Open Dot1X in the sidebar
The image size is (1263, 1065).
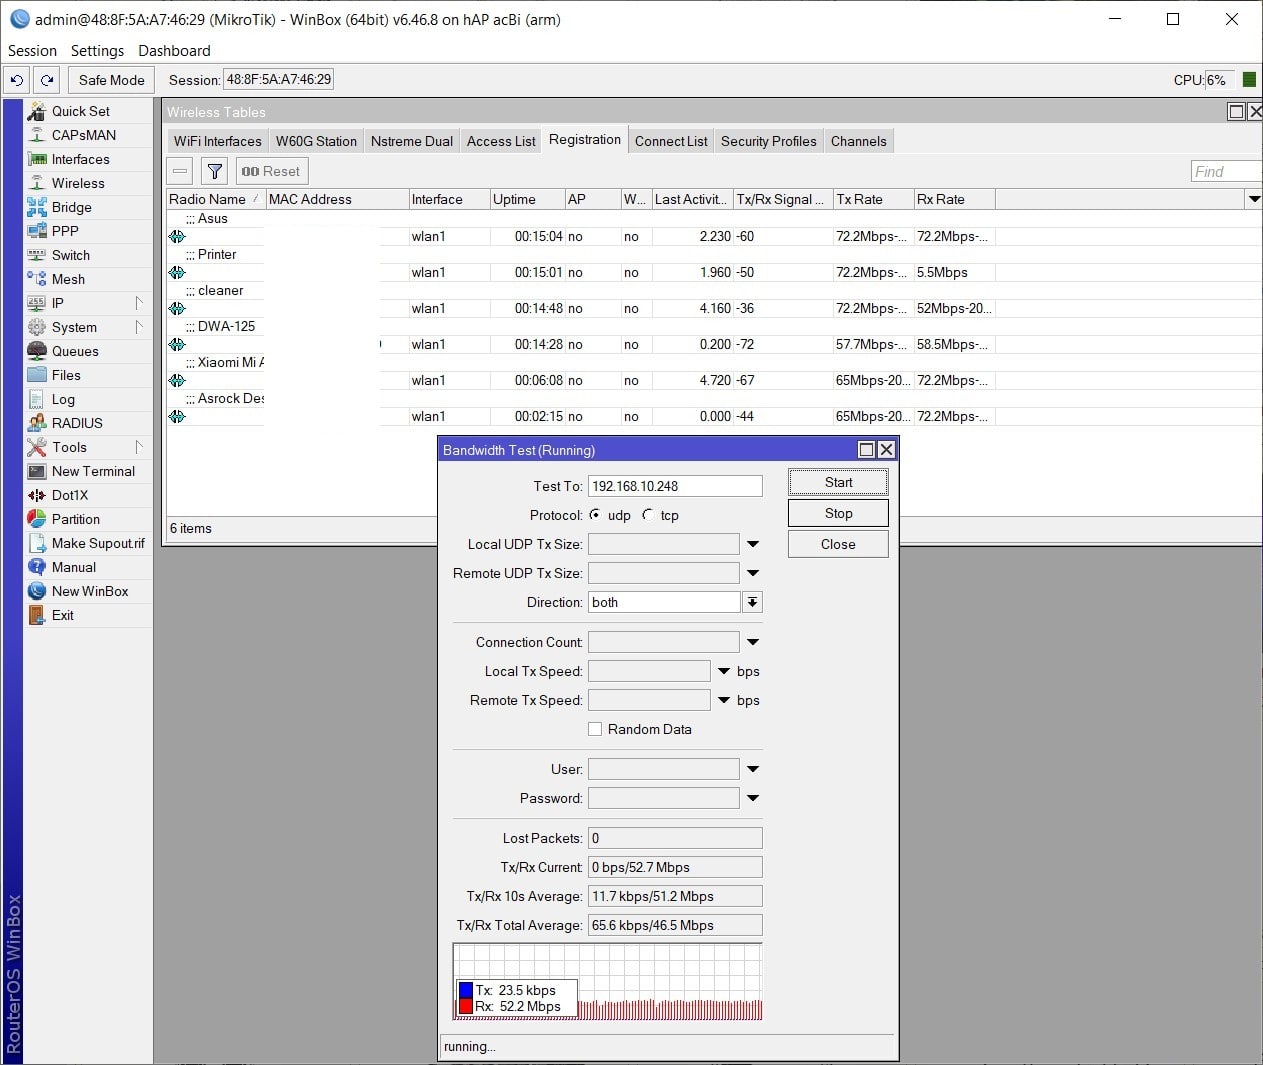pos(70,495)
